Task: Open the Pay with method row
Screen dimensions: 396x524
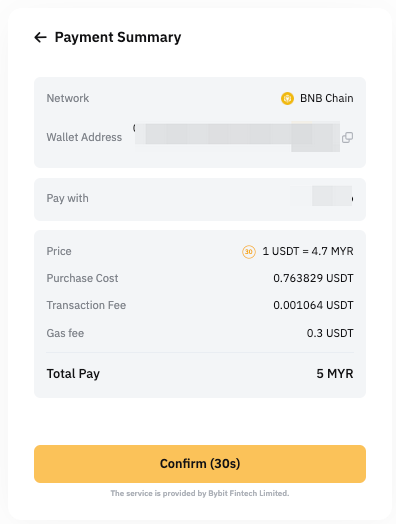Action: tap(200, 199)
